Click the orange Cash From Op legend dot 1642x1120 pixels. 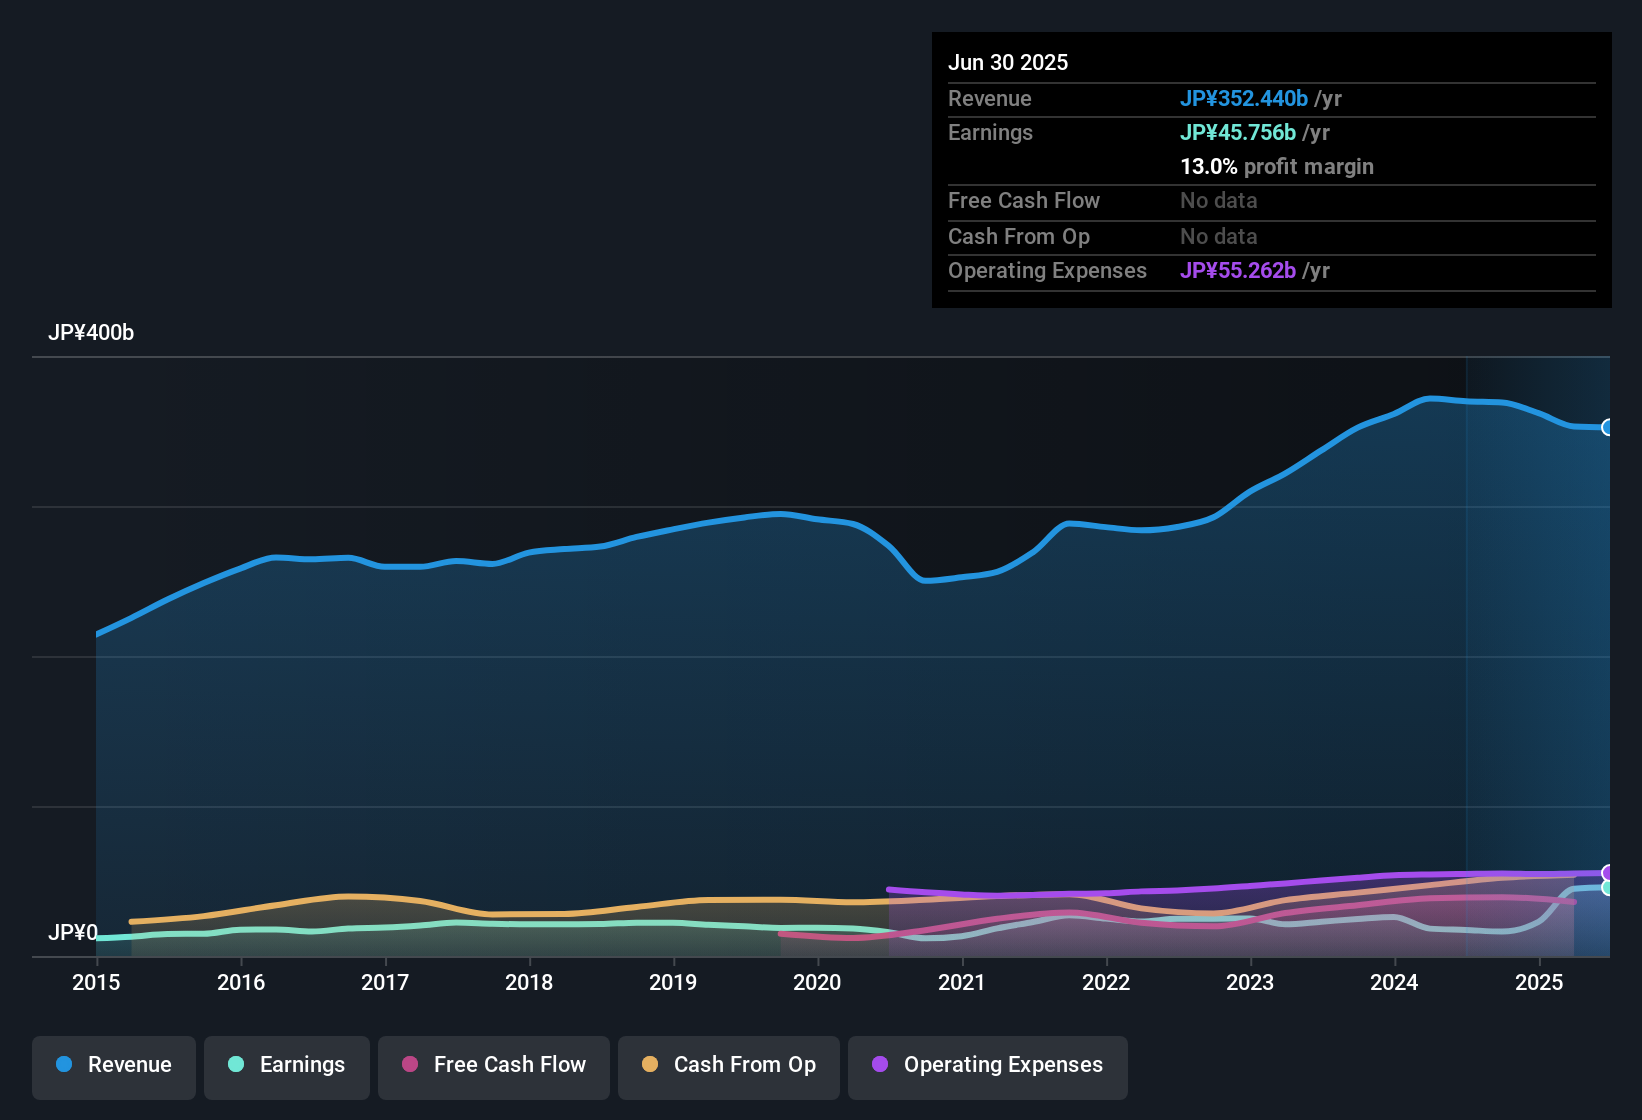649,1065
